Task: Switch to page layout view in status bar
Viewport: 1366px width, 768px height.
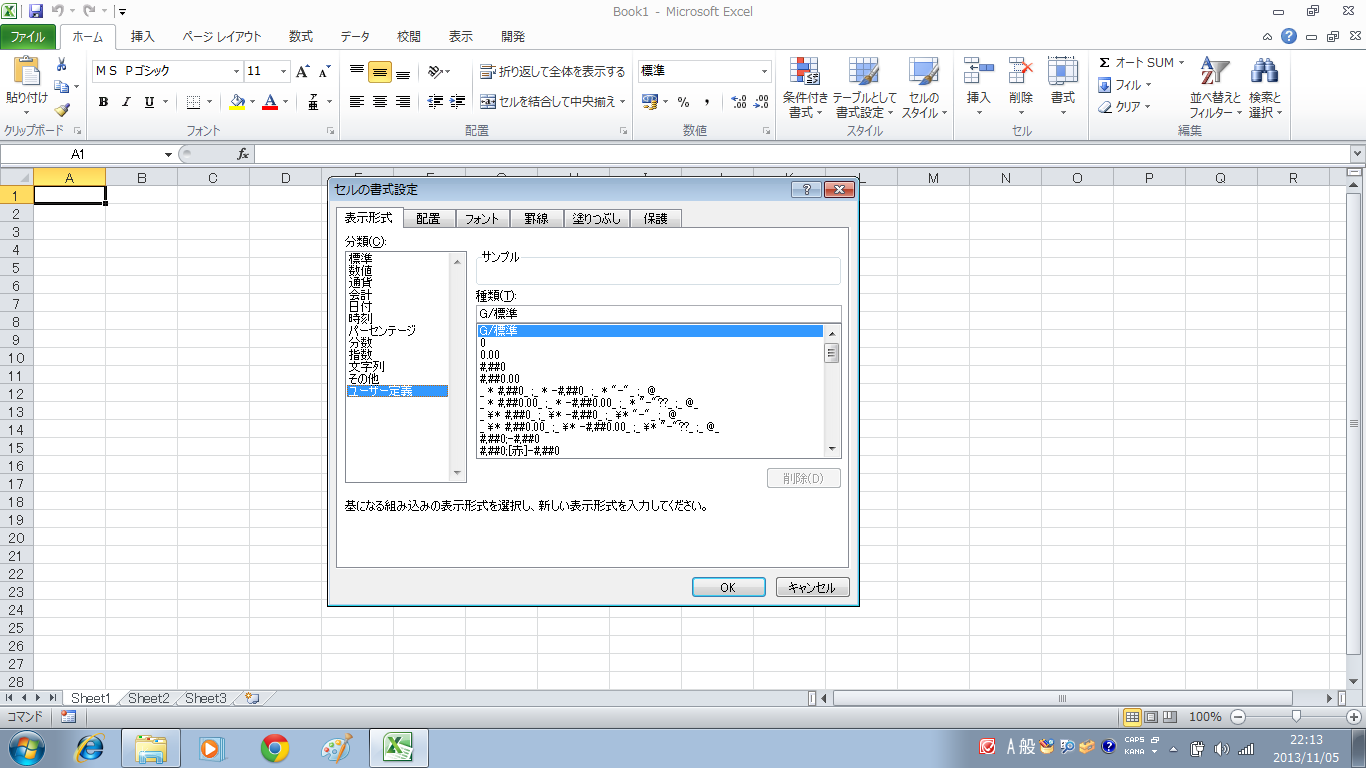Action: pos(1151,717)
